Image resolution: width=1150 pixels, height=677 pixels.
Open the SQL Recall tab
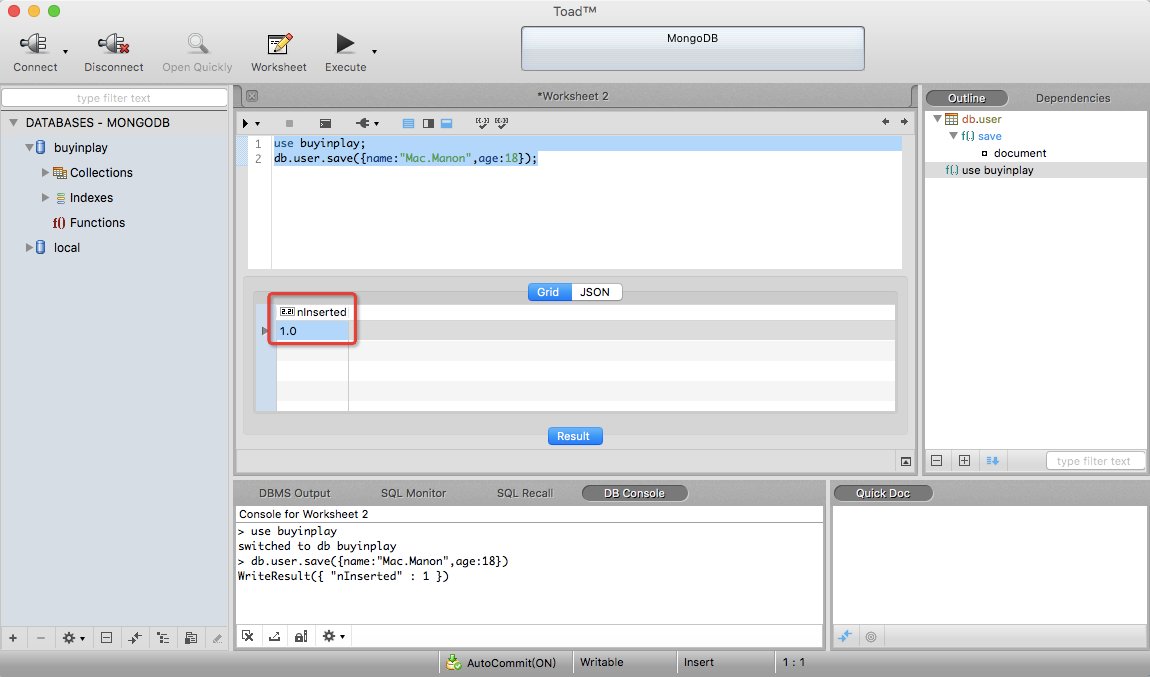[x=524, y=494]
